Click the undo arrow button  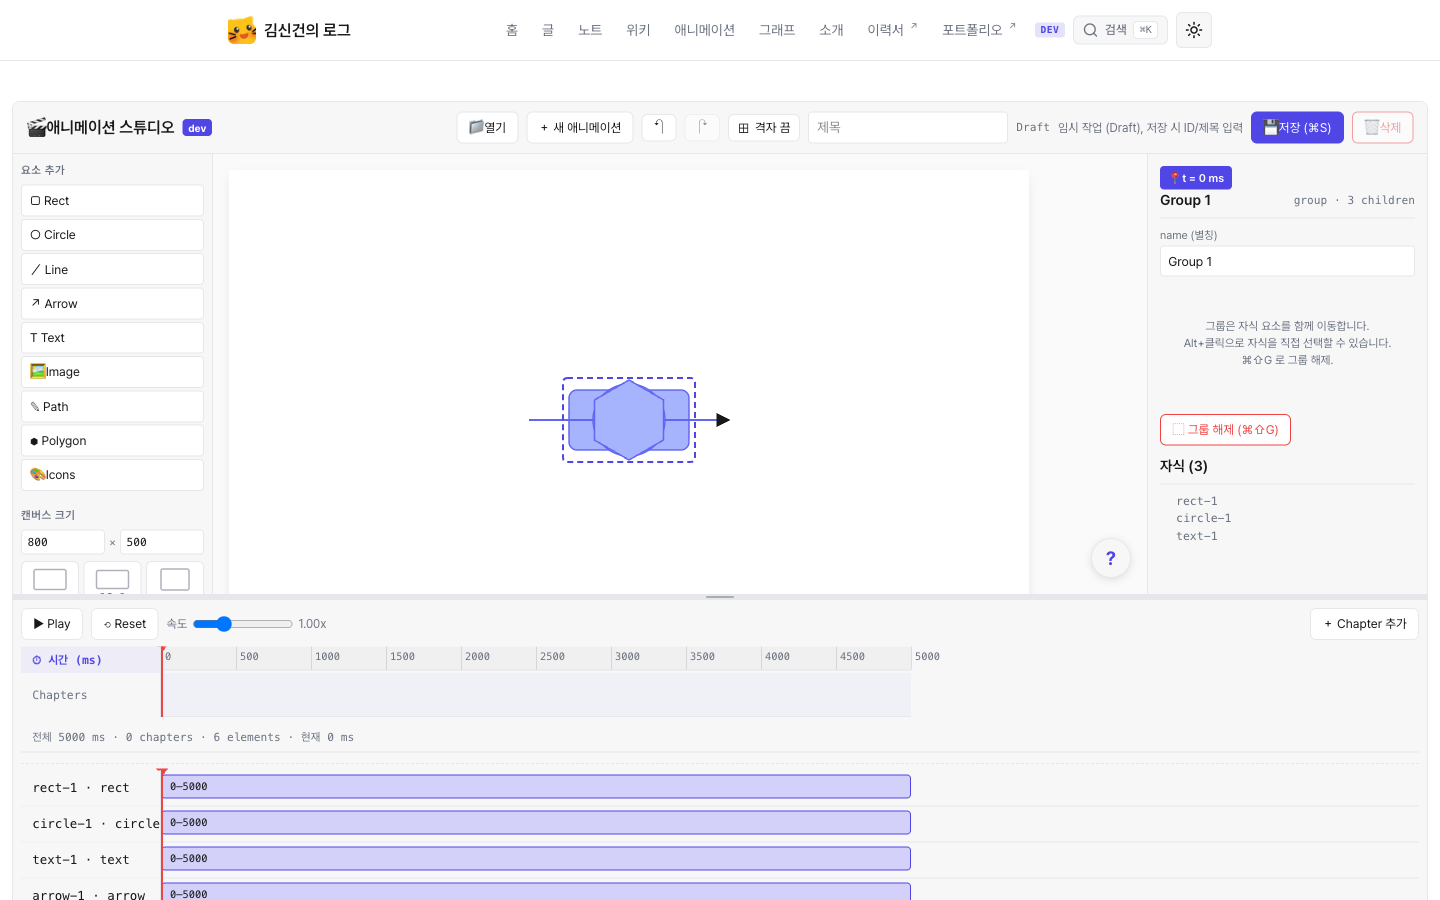659,127
